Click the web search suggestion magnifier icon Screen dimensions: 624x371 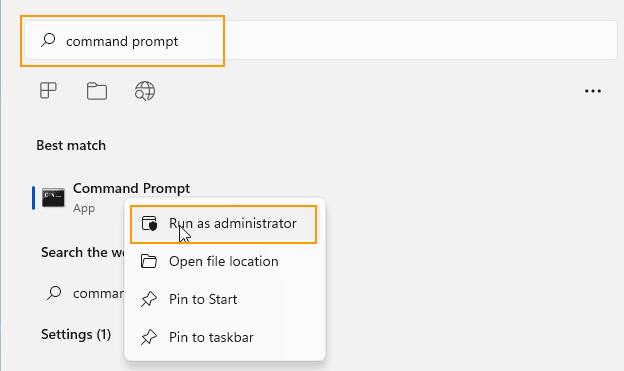[54, 293]
